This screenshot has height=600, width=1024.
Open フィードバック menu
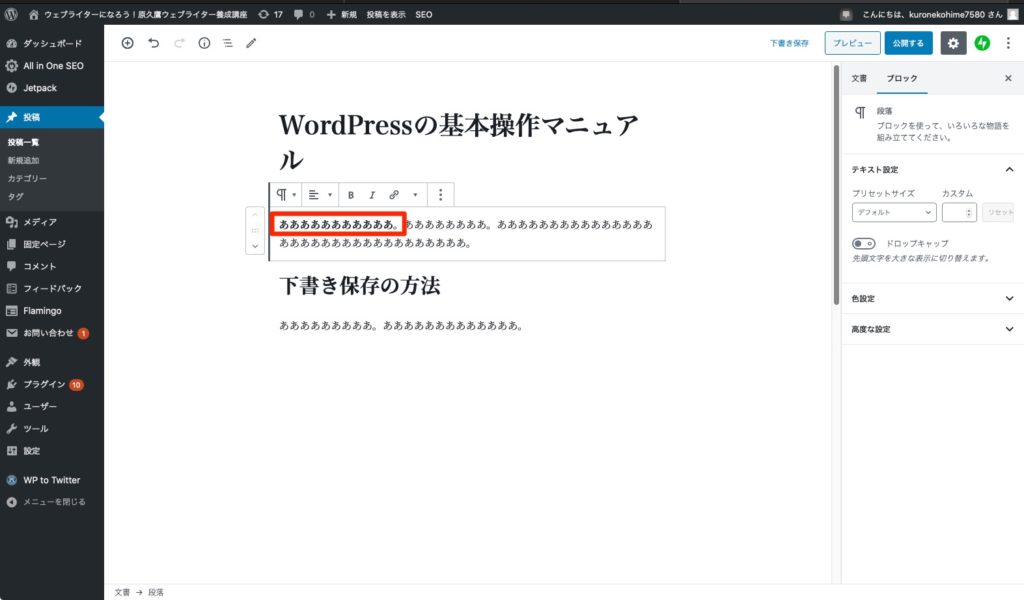click(52, 289)
